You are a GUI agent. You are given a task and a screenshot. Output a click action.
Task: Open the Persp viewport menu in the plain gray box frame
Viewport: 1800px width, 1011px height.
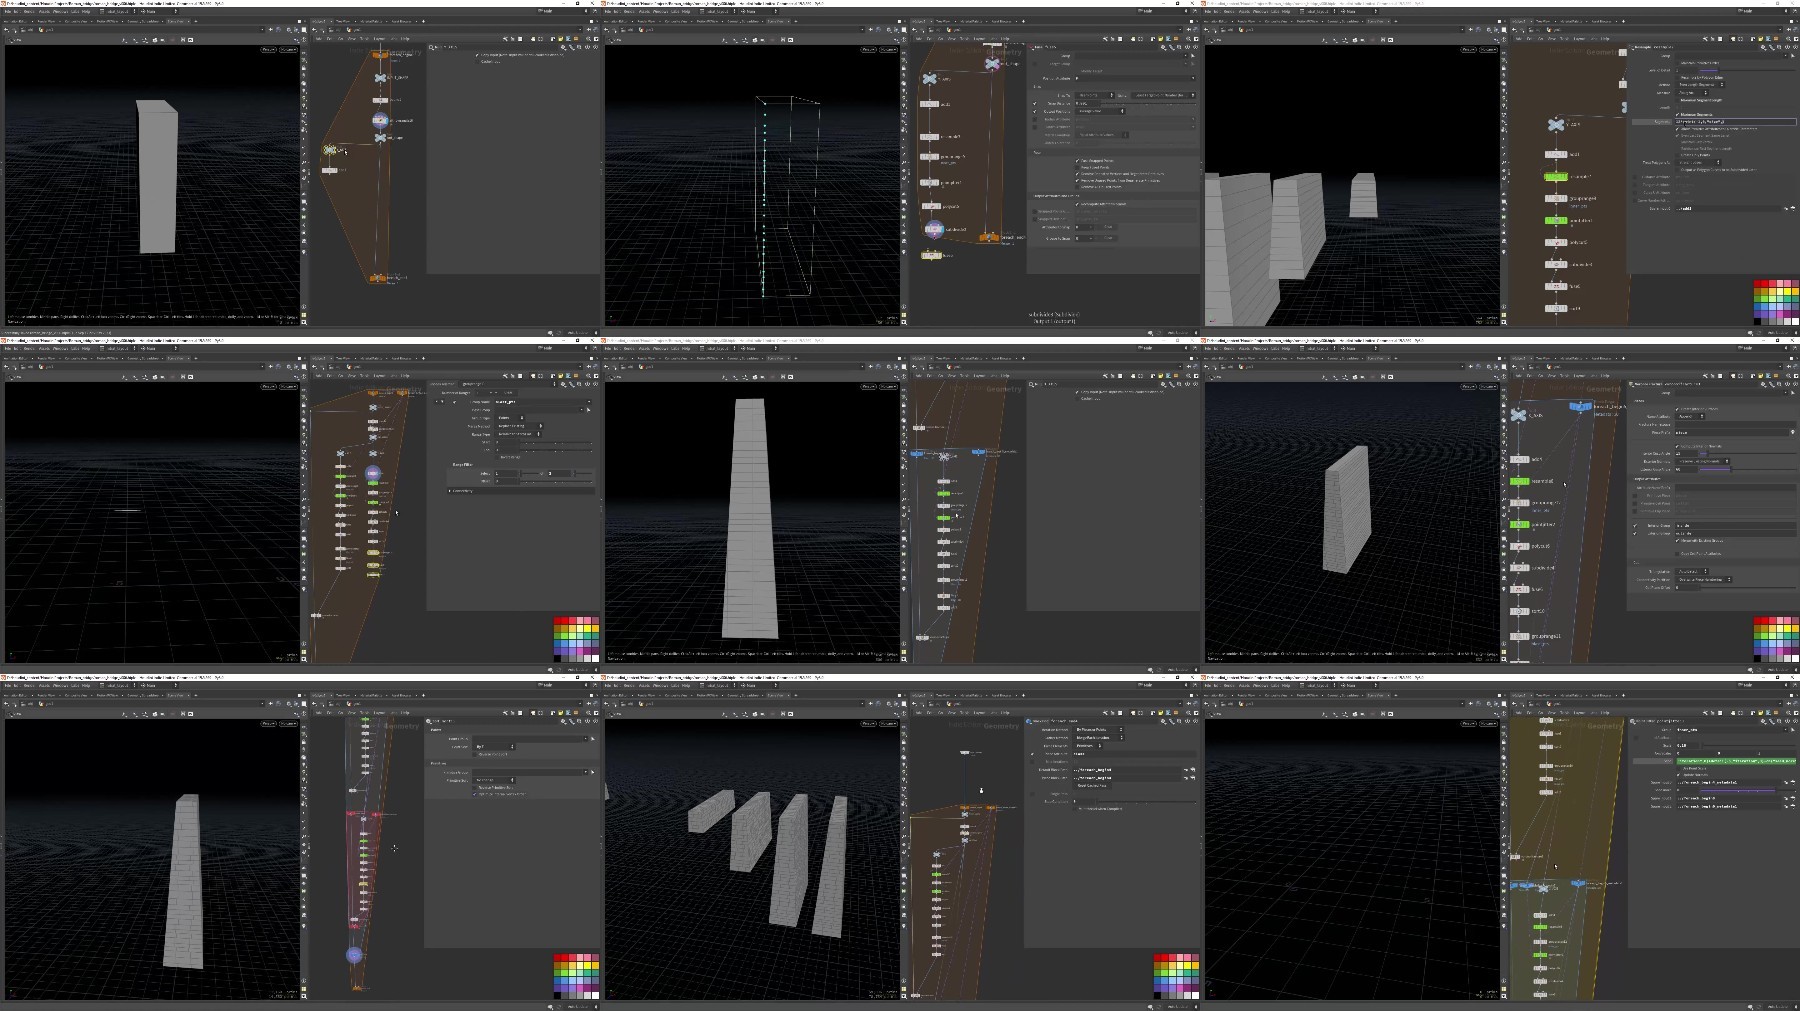(268, 49)
